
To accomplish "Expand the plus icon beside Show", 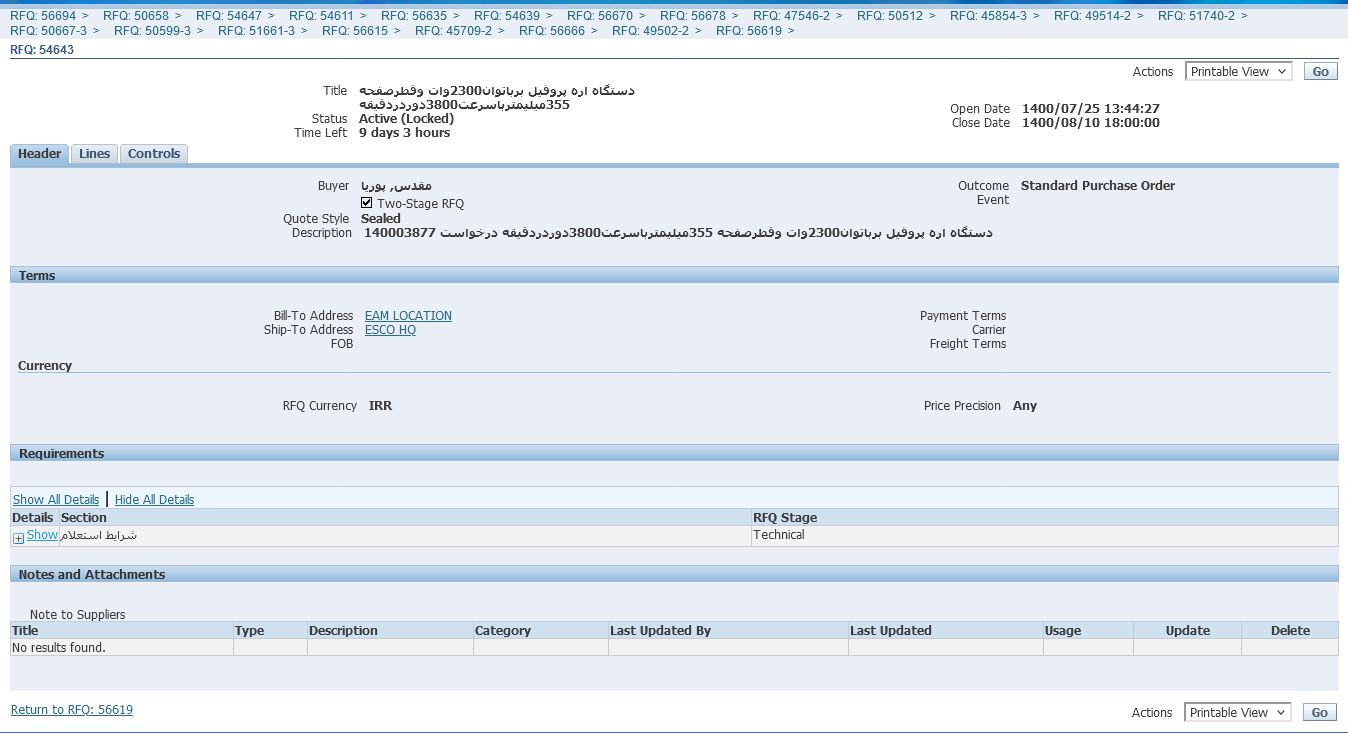I will click(18, 538).
